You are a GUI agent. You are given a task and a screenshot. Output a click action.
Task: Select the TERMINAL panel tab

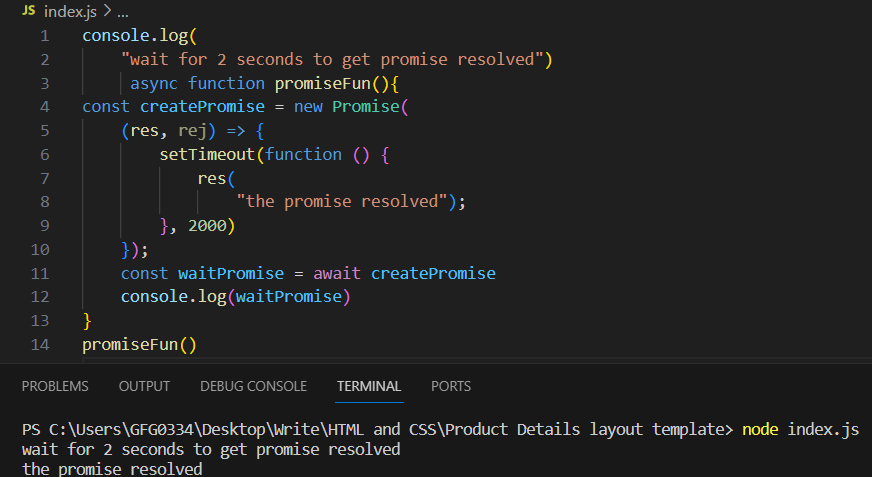pos(369,385)
